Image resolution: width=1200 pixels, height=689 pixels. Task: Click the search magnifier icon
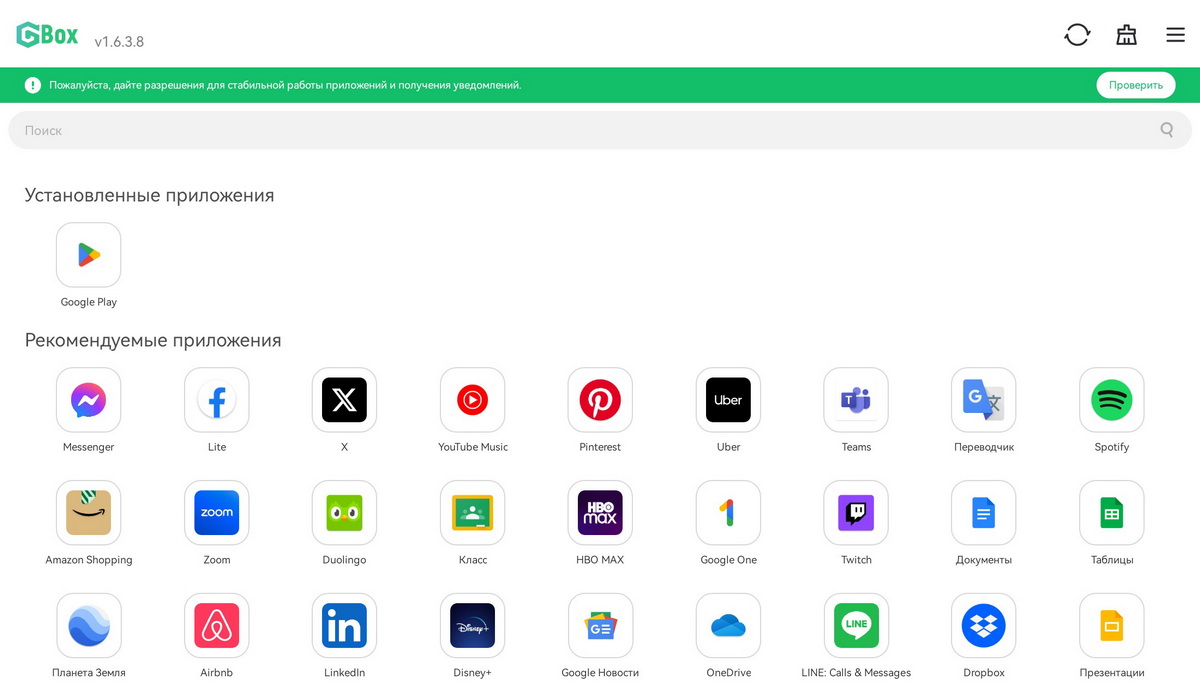point(1167,130)
